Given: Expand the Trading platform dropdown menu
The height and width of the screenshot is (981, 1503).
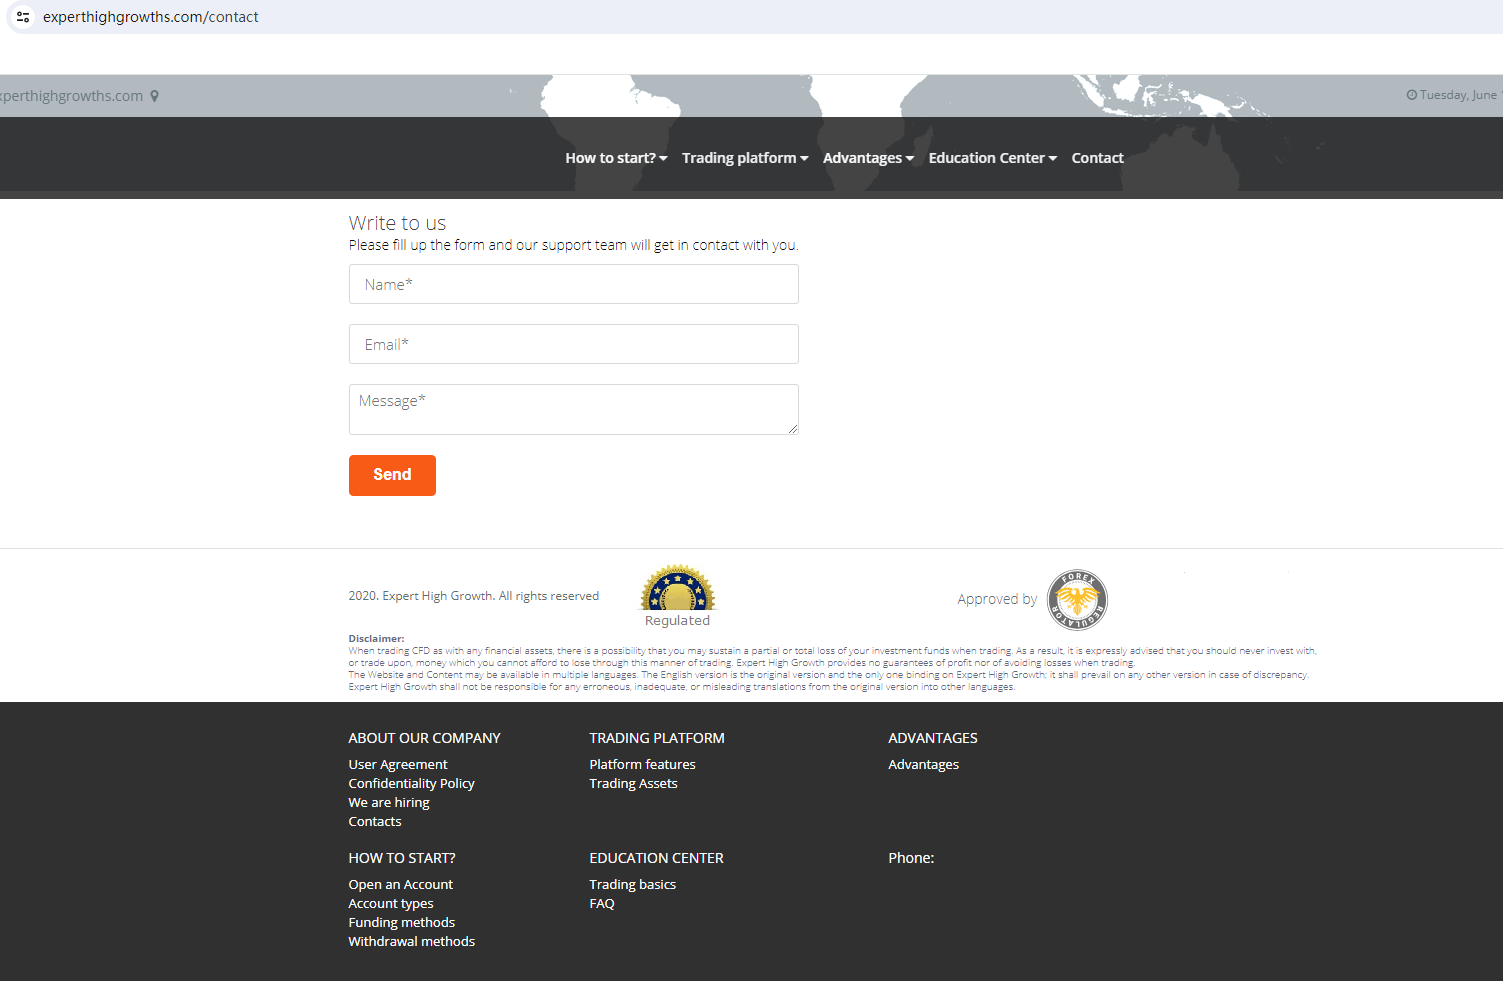Looking at the screenshot, I should coord(745,158).
